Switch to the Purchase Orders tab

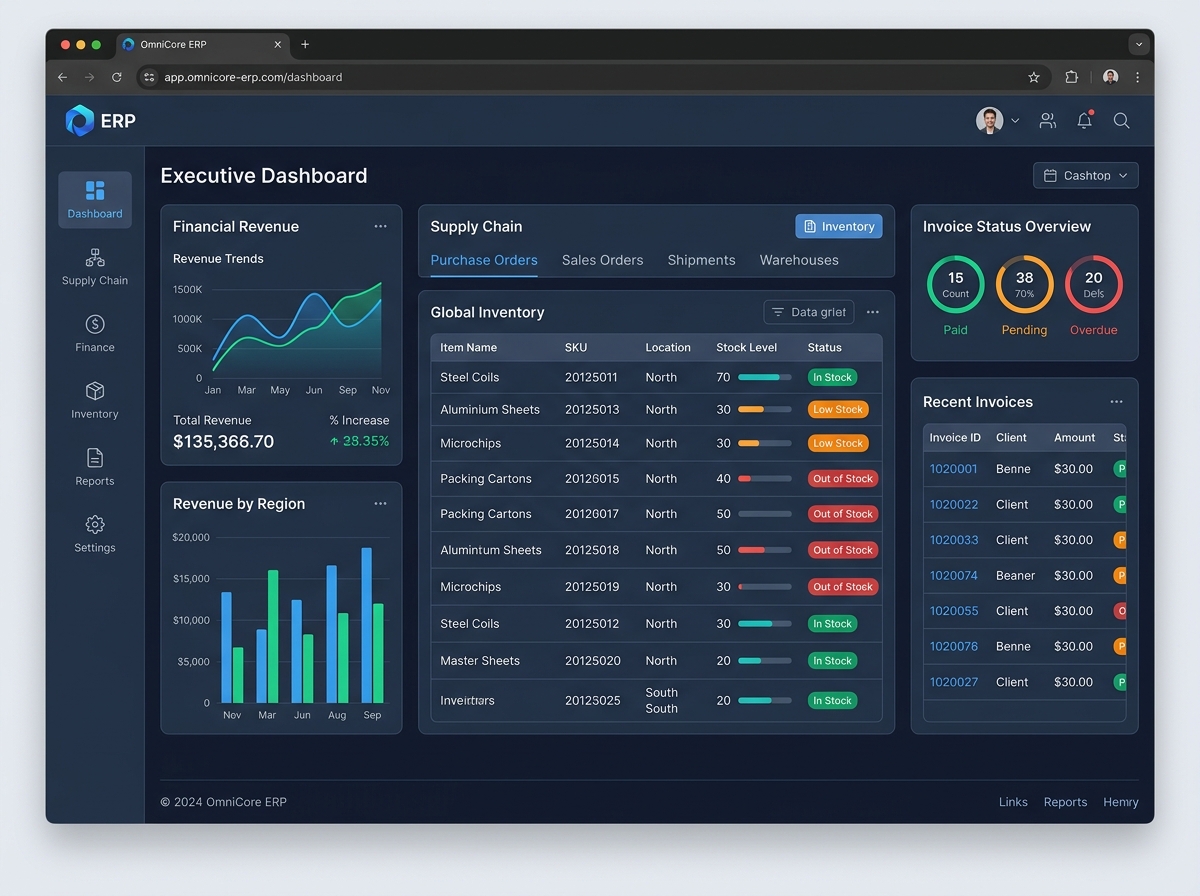pyautogui.click(x=484, y=260)
